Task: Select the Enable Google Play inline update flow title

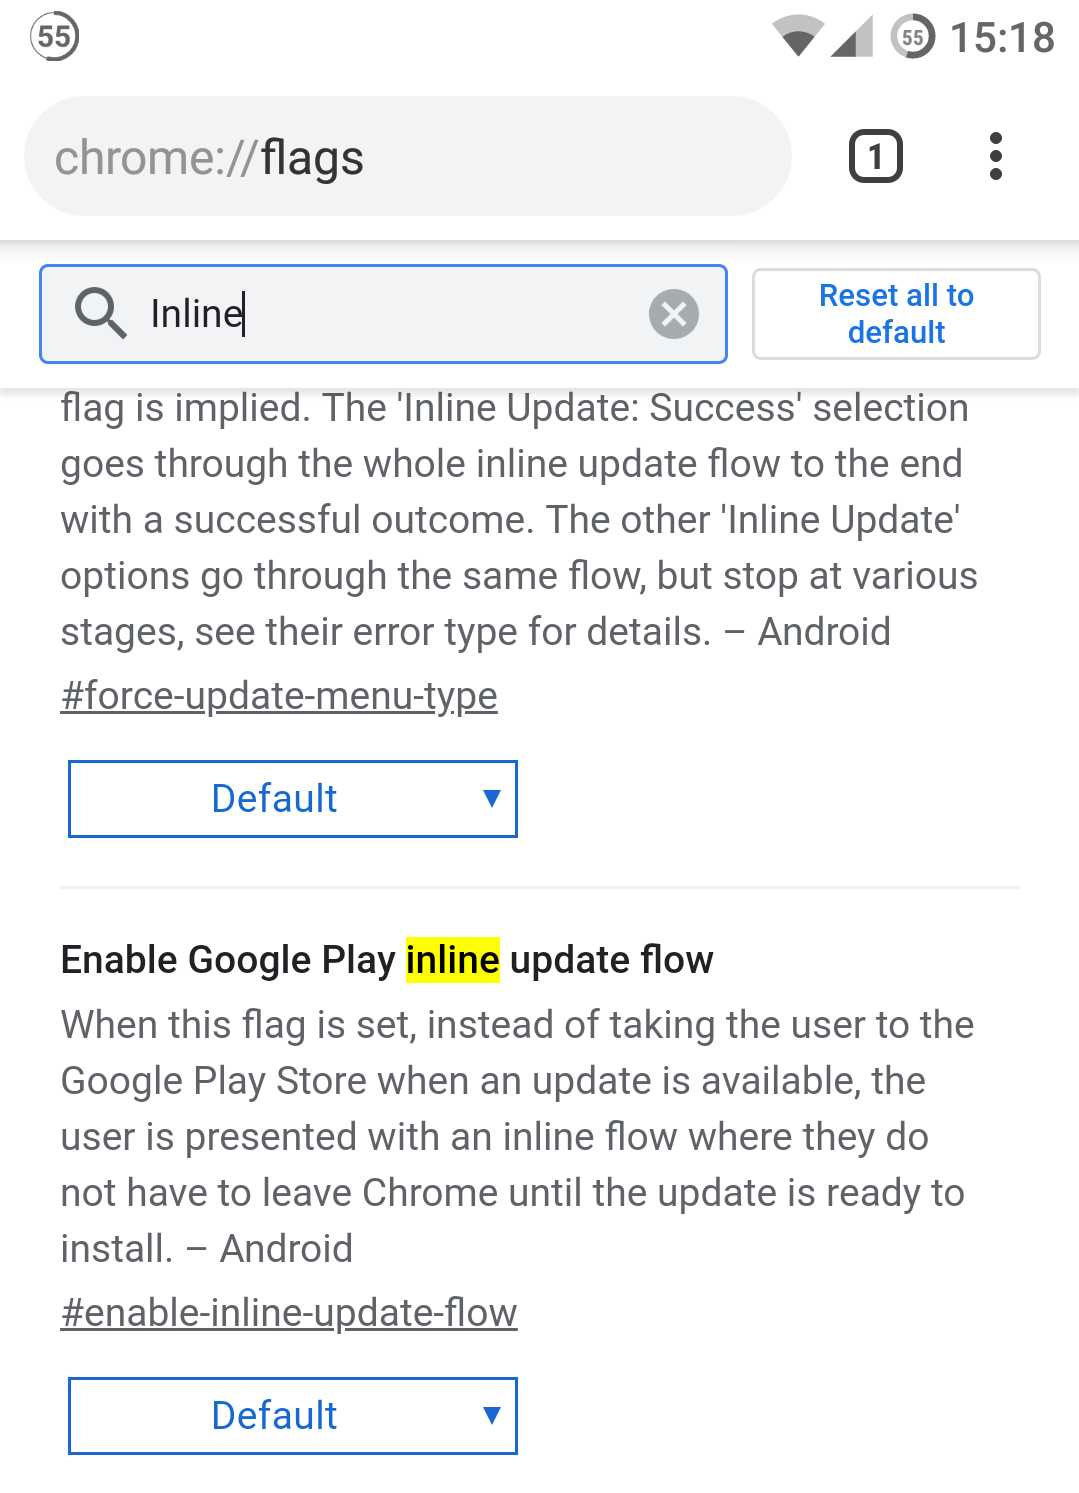Action: [x=387, y=960]
